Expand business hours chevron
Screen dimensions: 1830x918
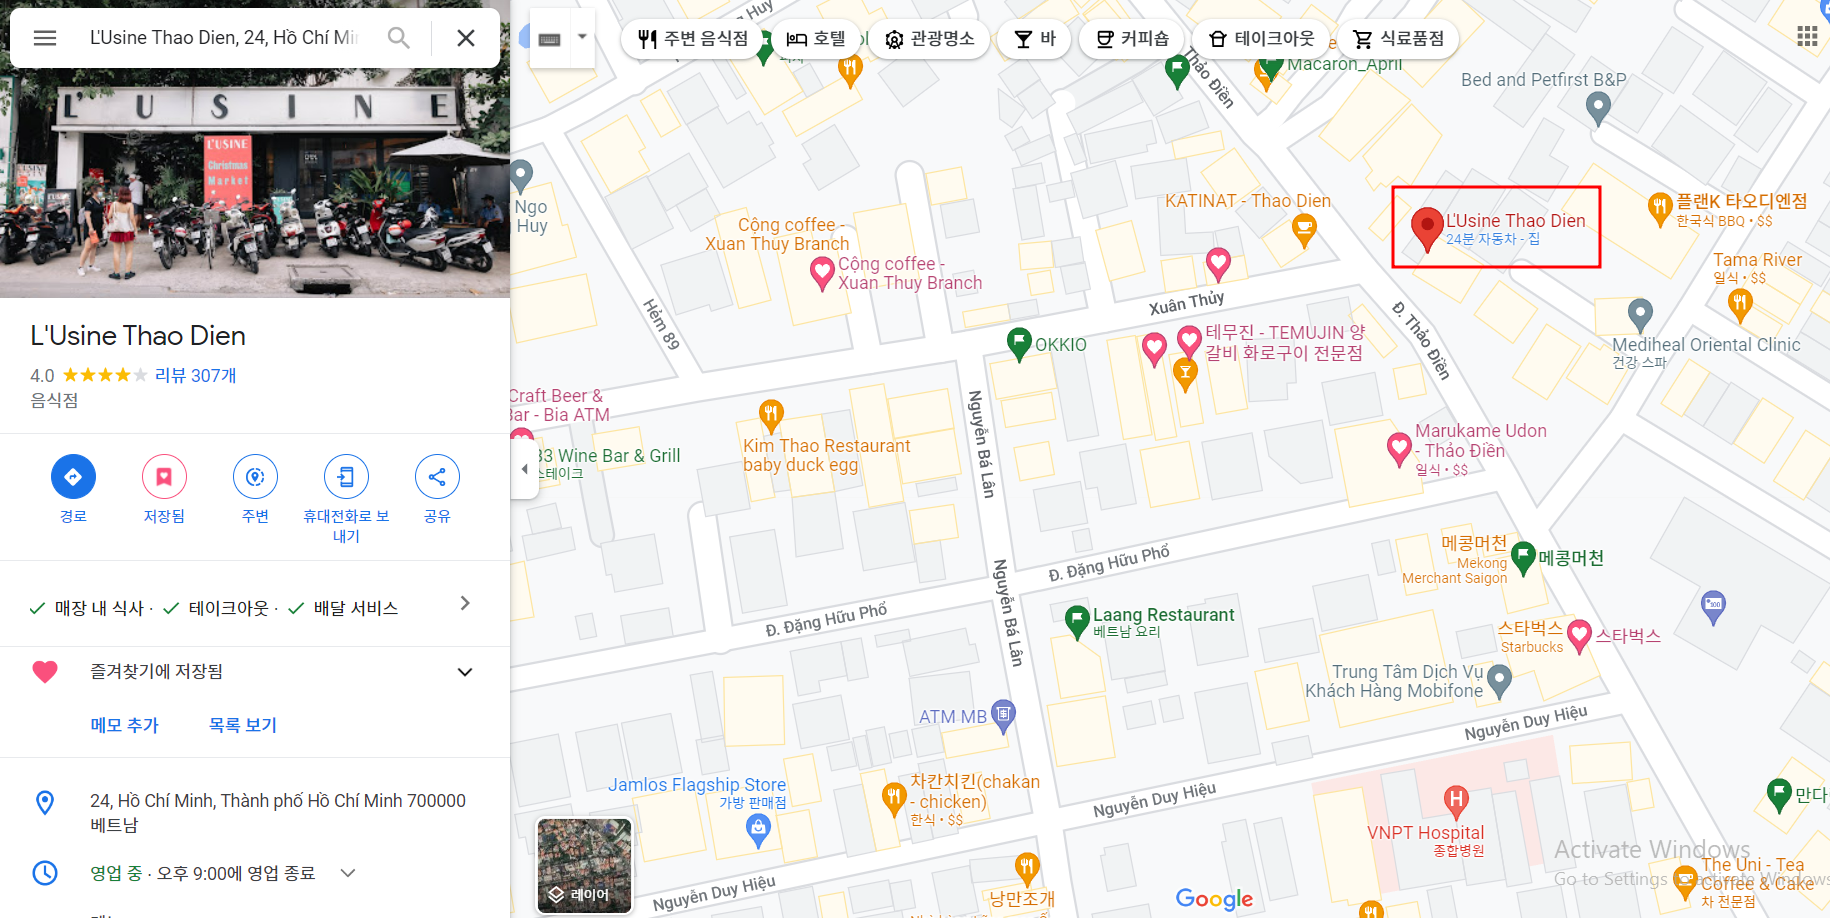coord(348,873)
